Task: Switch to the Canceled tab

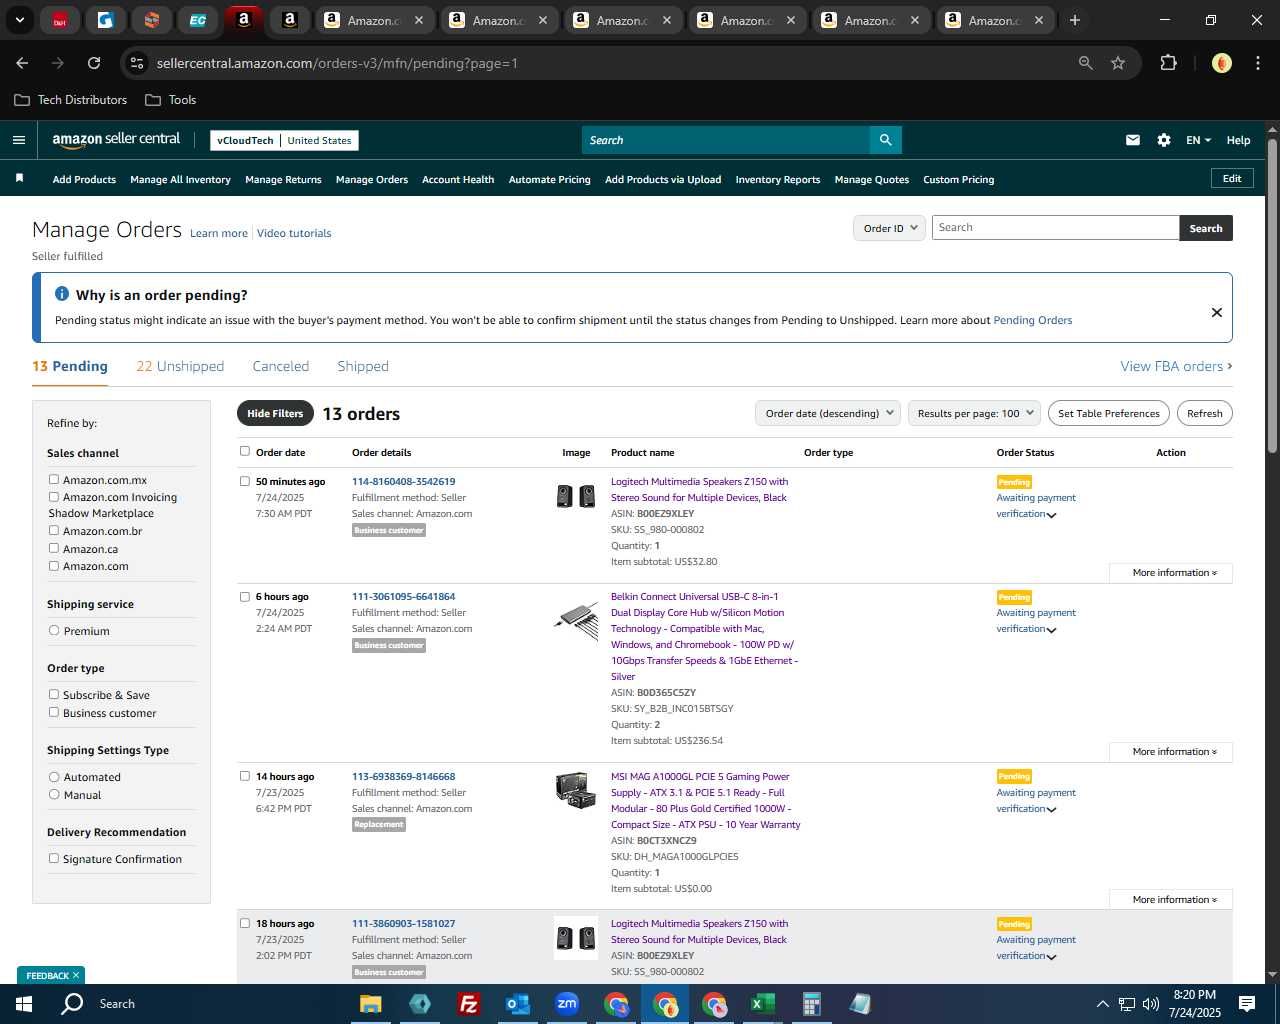Action: click(x=281, y=366)
